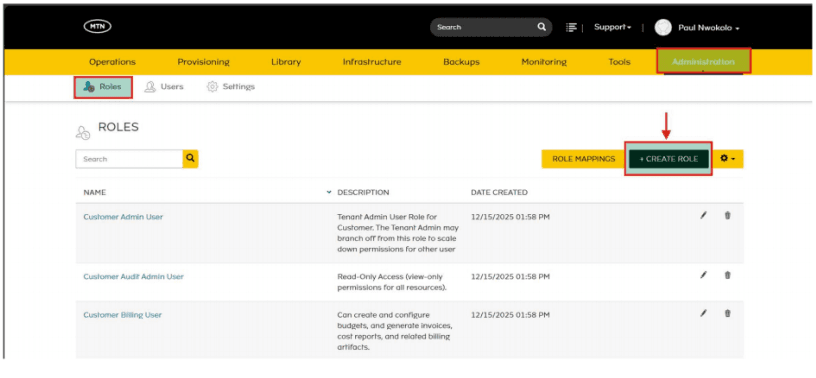816x378 pixels.
Task: Click the MTN logo
Action: pyautogui.click(x=97, y=27)
